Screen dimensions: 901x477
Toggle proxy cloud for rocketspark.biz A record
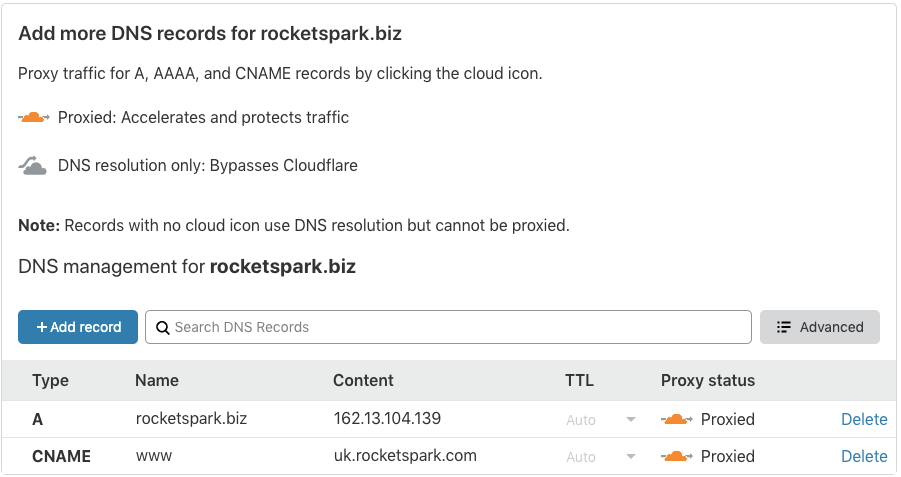tap(677, 420)
